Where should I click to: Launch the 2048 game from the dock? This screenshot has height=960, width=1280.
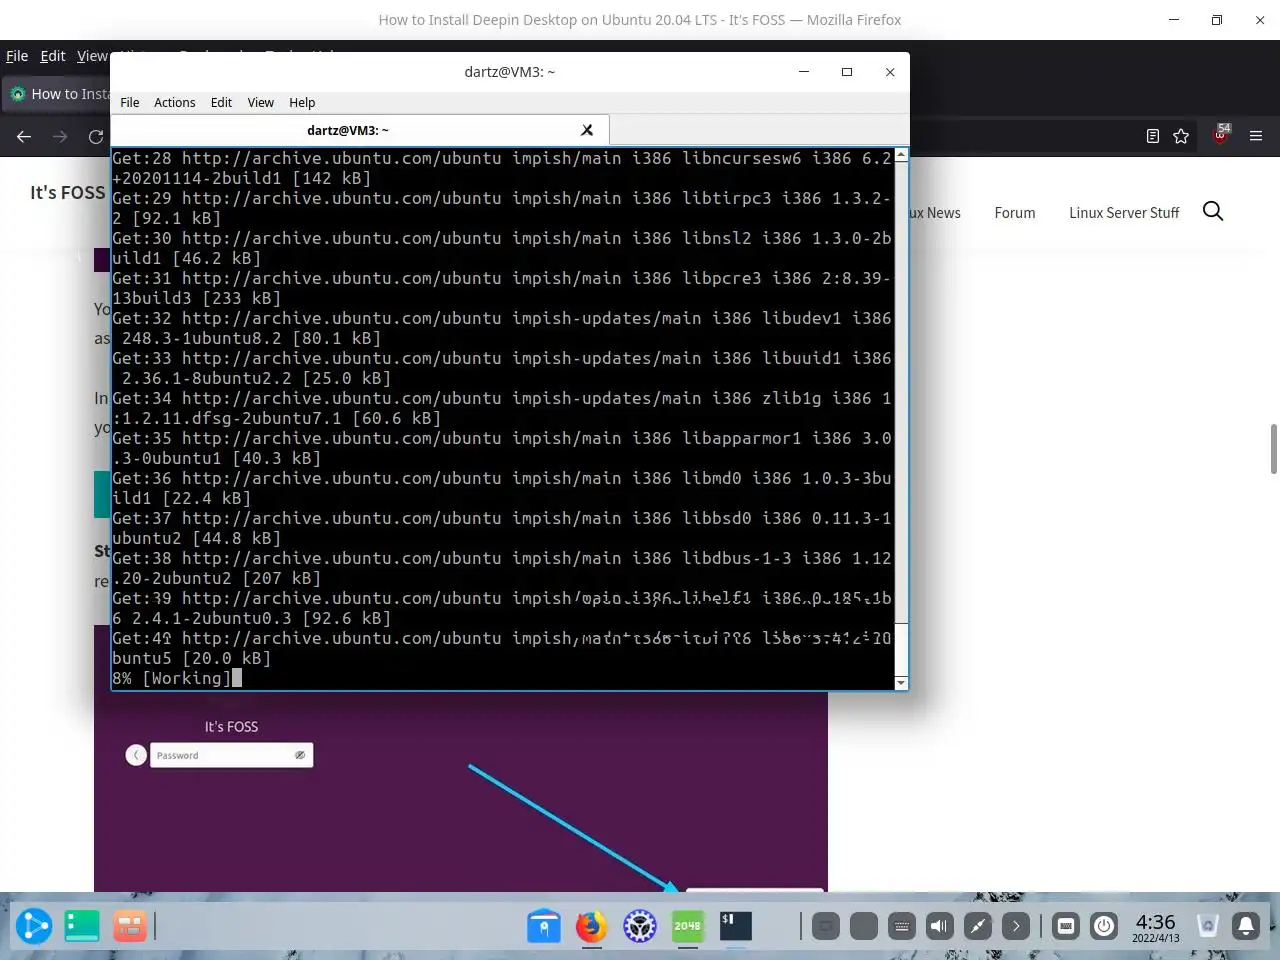[x=687, y=926]
